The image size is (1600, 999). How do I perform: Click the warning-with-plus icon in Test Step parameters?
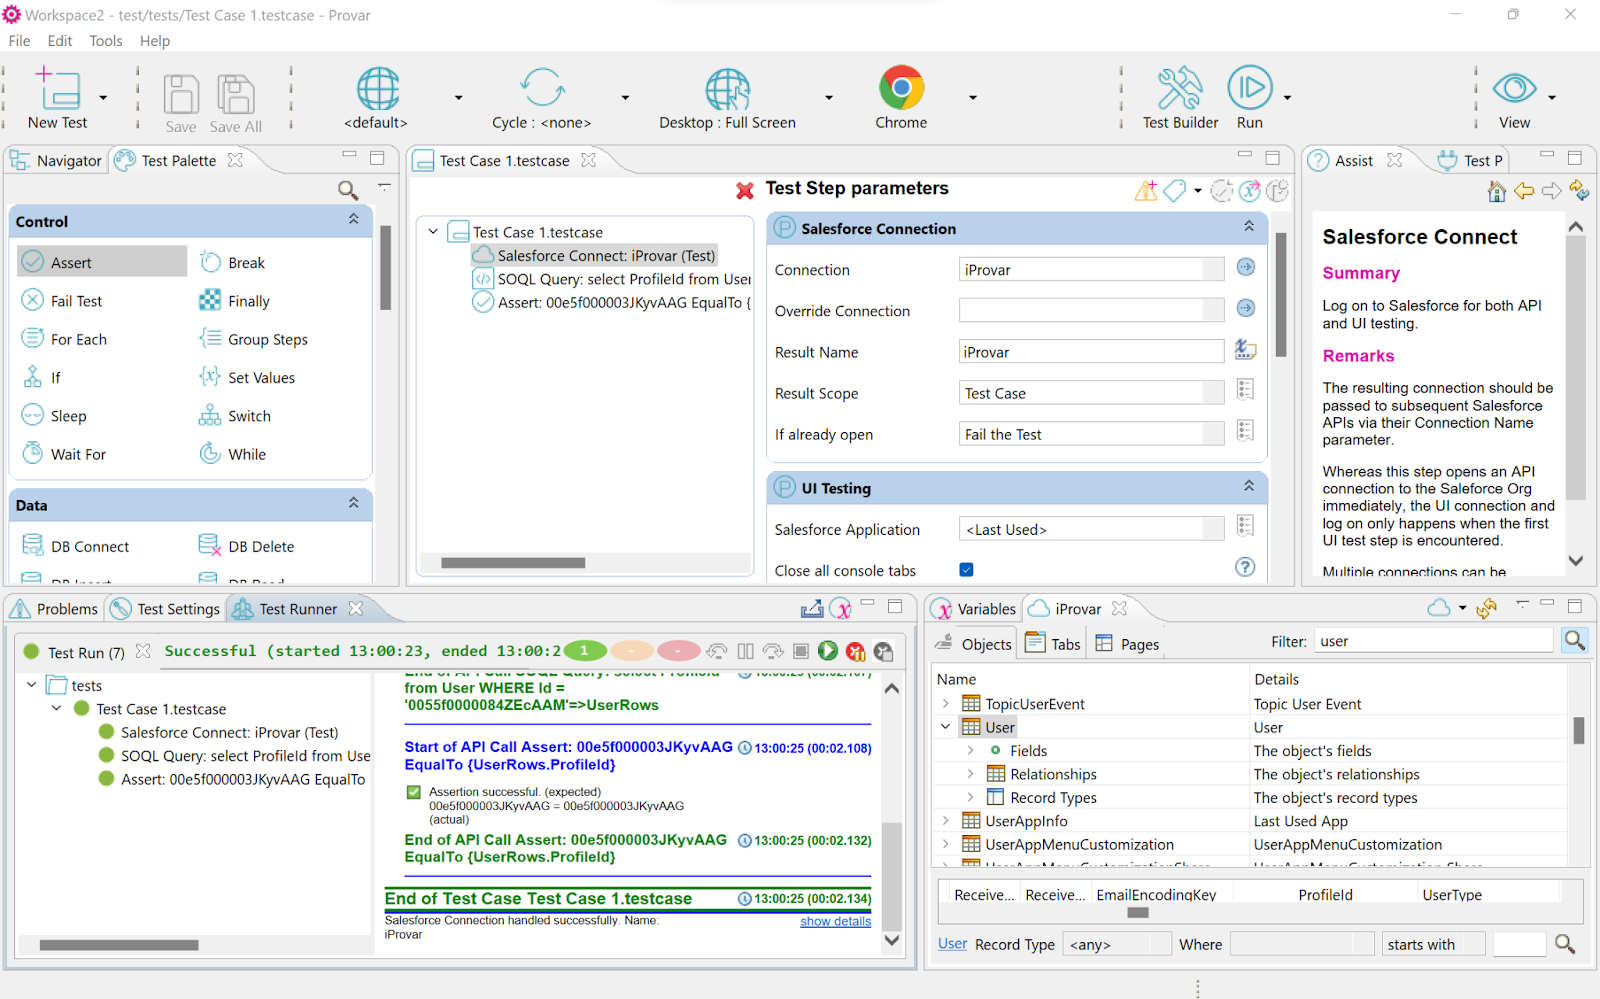1146,190
